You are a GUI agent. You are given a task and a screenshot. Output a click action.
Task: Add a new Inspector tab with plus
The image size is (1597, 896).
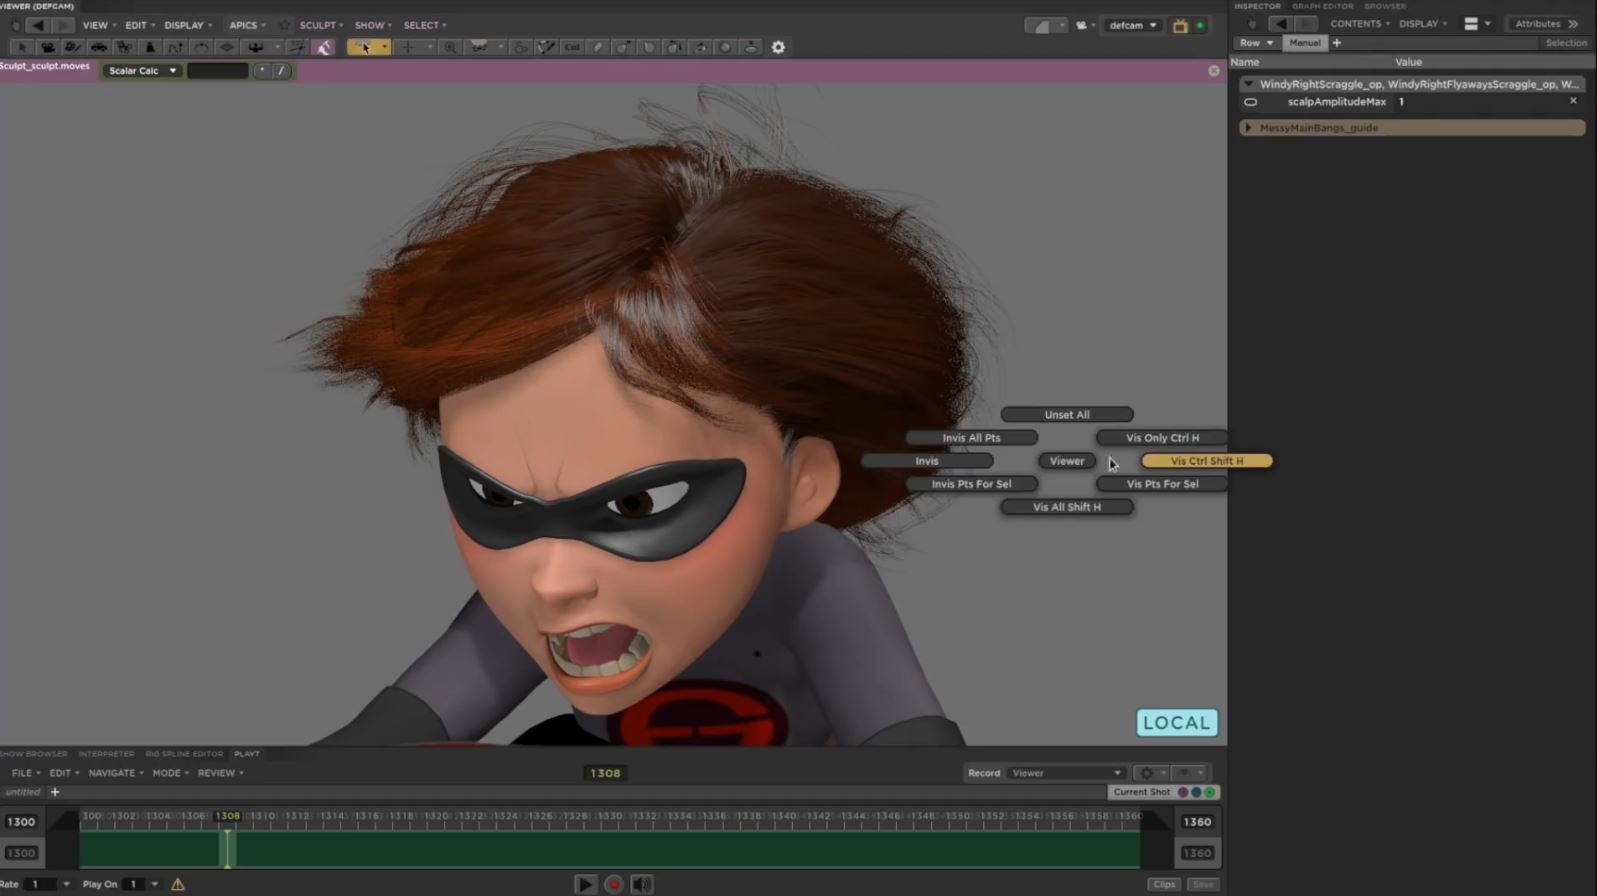pyautogui.click(x=1337, y=43)
